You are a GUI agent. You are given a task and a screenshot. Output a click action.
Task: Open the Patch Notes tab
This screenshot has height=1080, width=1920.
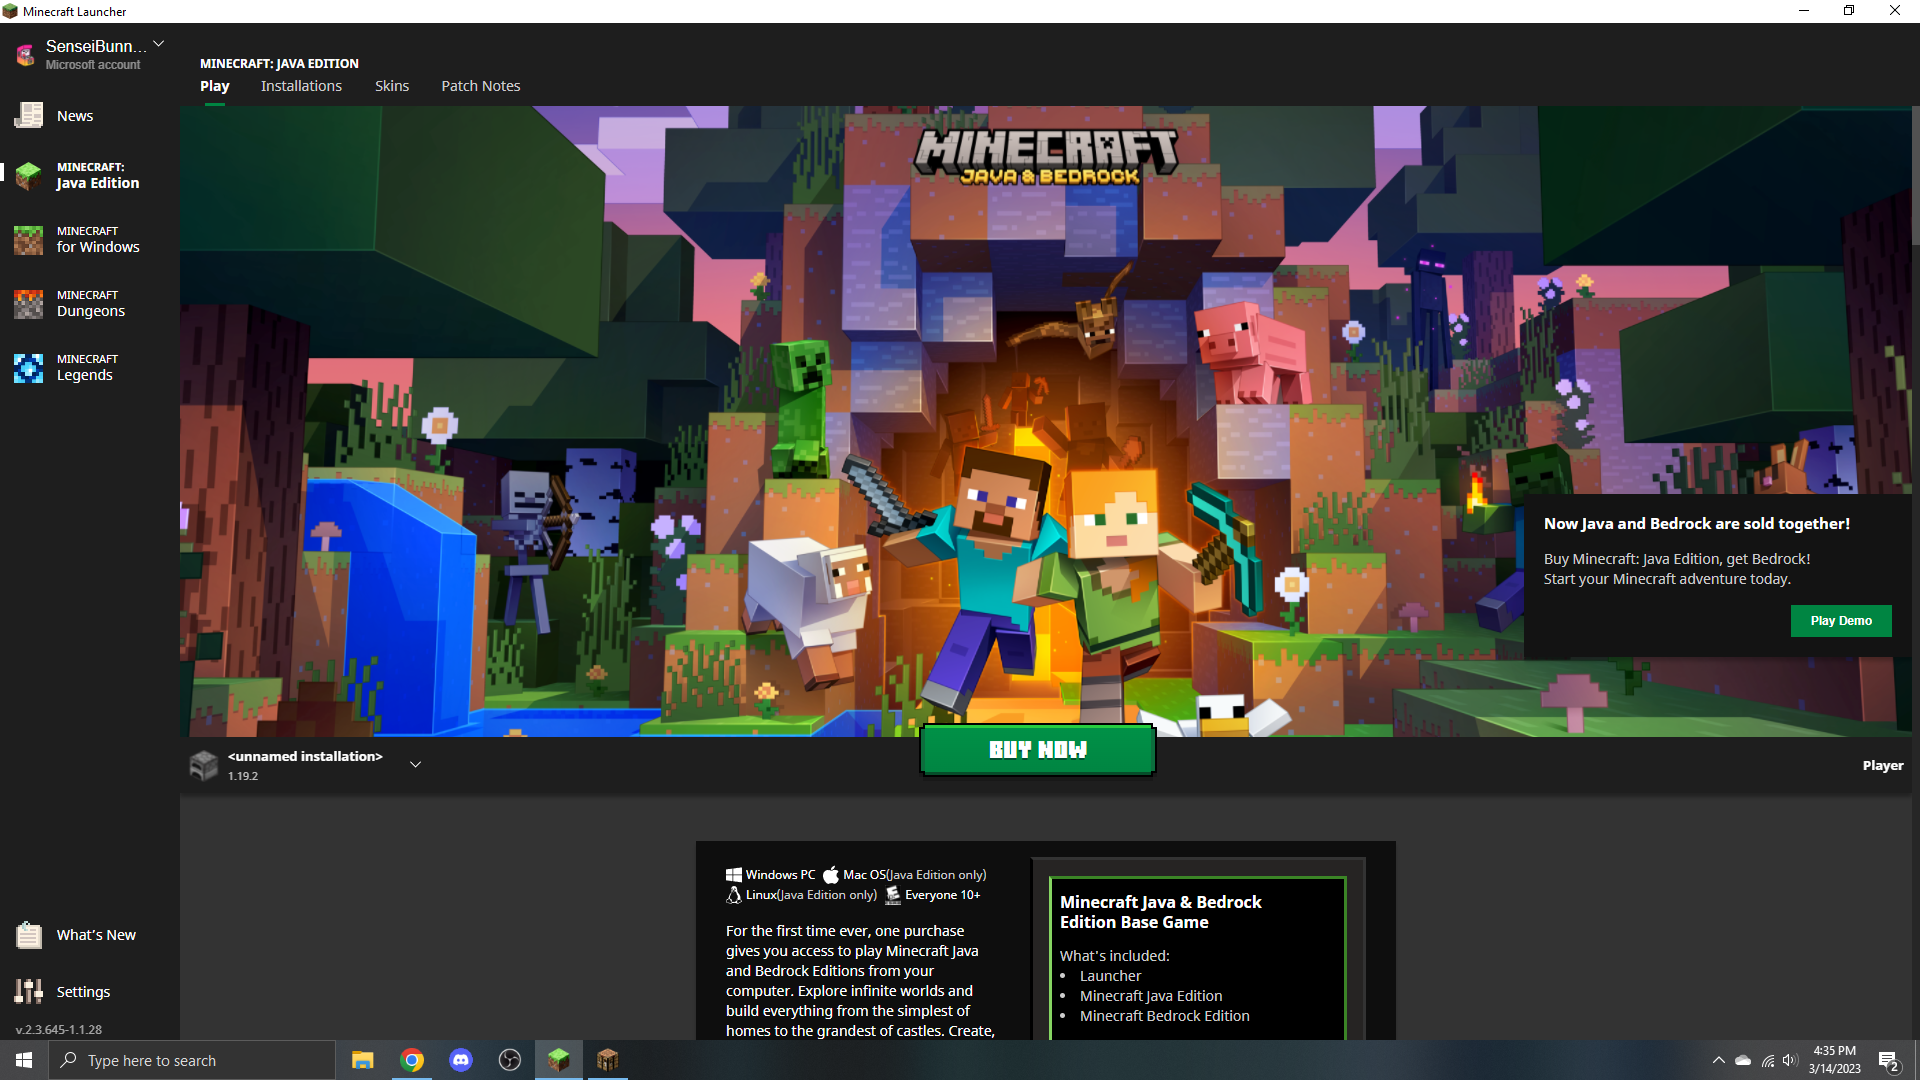point(481,86)
